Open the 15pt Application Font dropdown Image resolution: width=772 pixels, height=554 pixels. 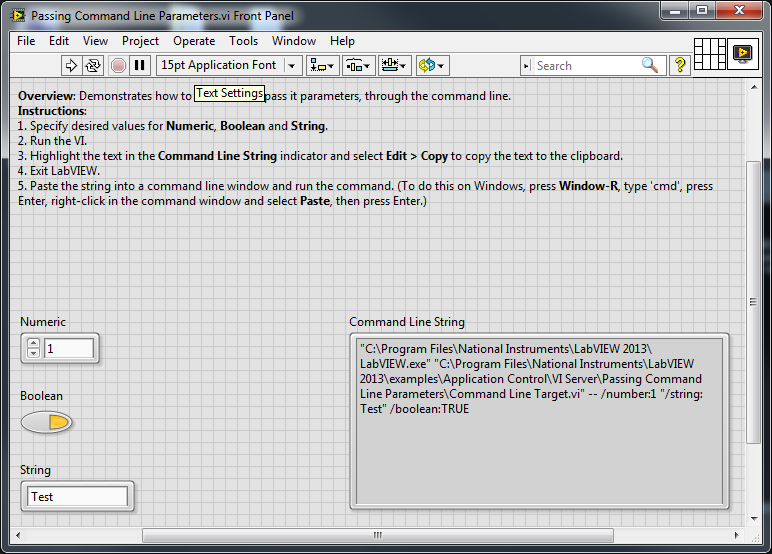[229, 65]
